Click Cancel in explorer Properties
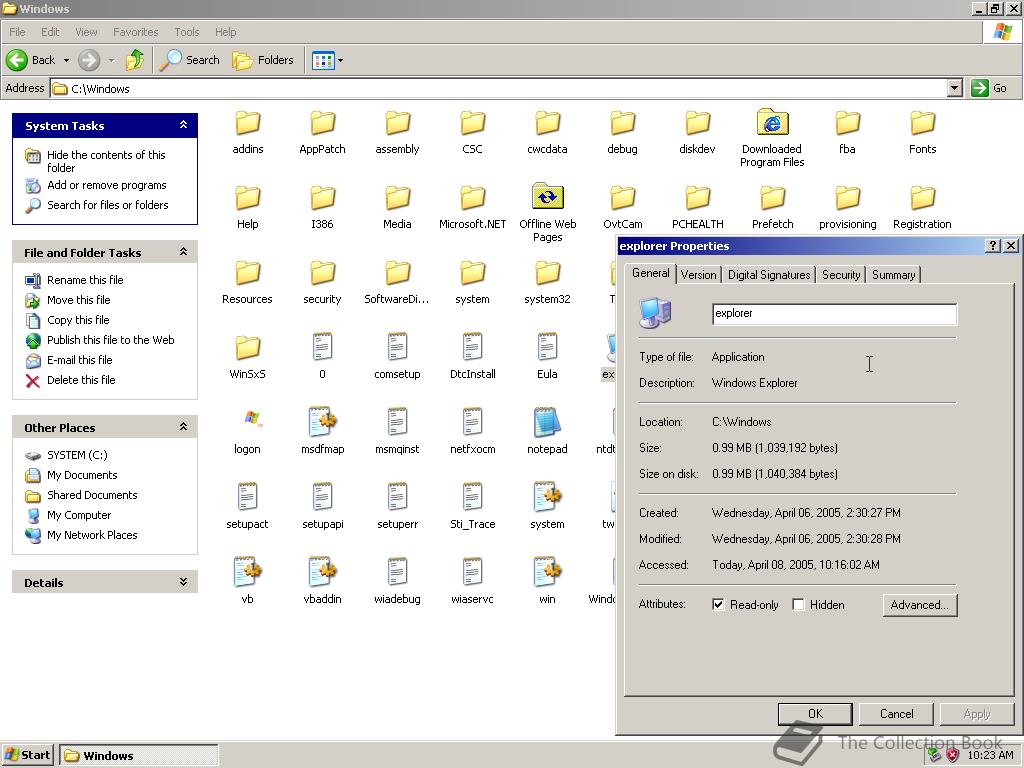The width and height of the screenshot is (1024, 768). (896, 714)
